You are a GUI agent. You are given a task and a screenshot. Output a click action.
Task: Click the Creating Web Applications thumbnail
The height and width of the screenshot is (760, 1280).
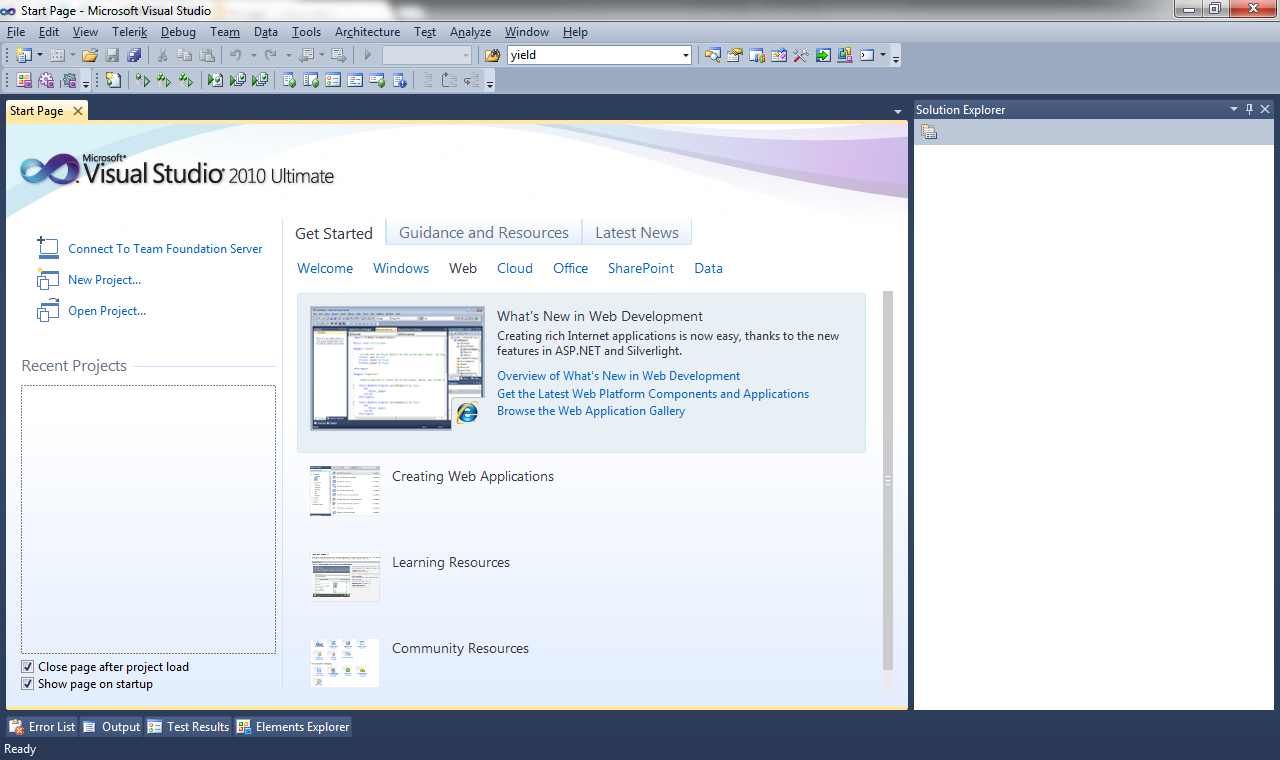(x=344, y=490)
